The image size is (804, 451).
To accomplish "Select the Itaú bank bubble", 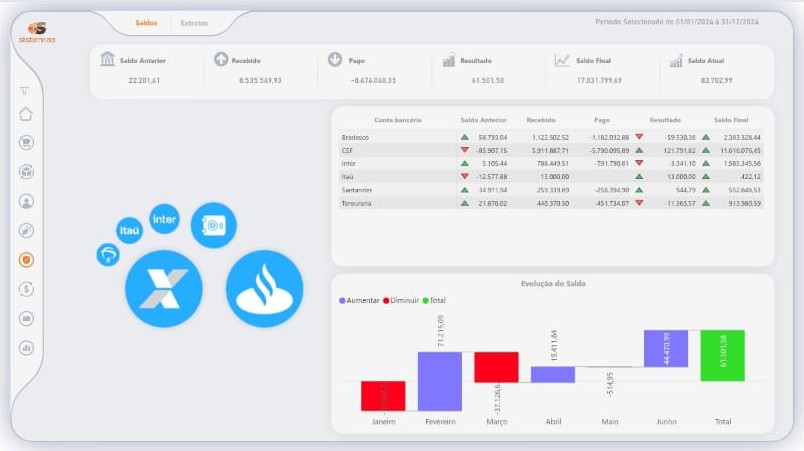I will (x=129, y=231).
